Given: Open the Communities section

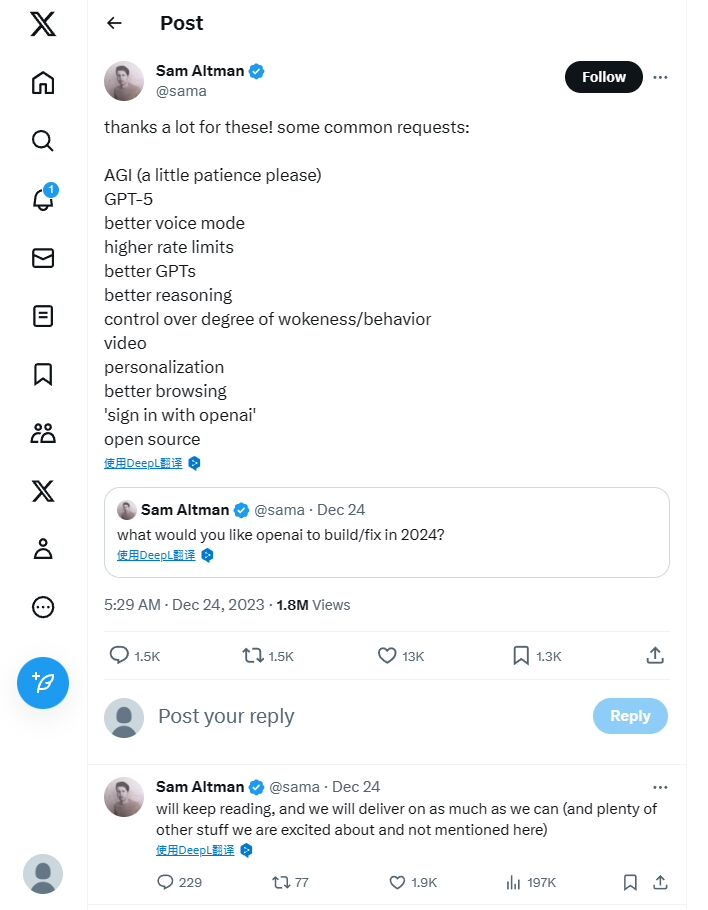Looking at the screenshot, I should point(42,432).
